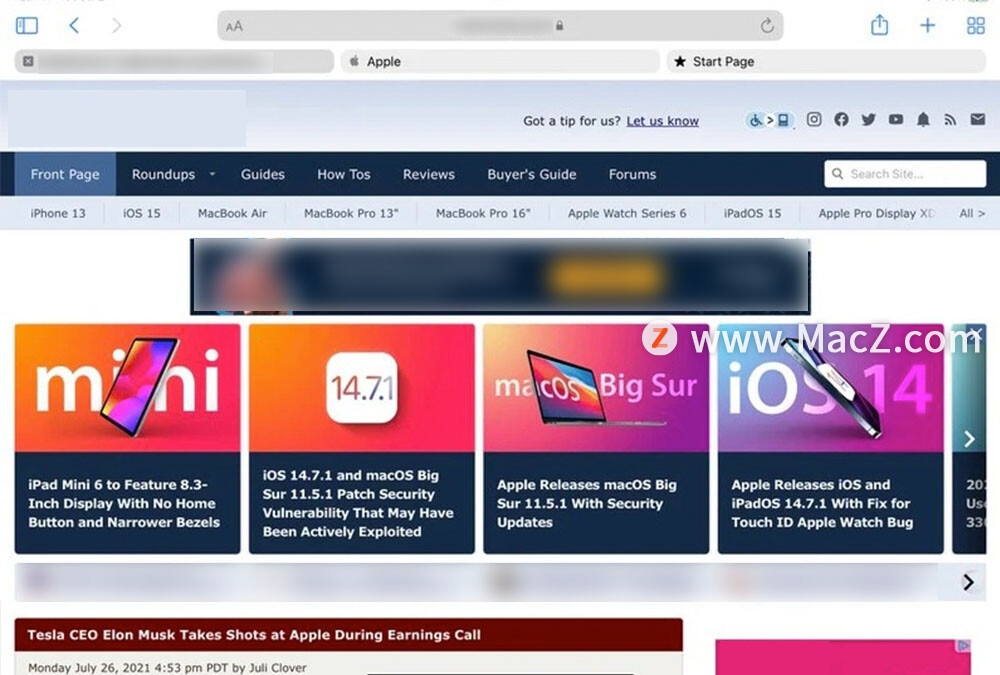
Task: Select the Front Page nav tab
Action: pos(65,174)
